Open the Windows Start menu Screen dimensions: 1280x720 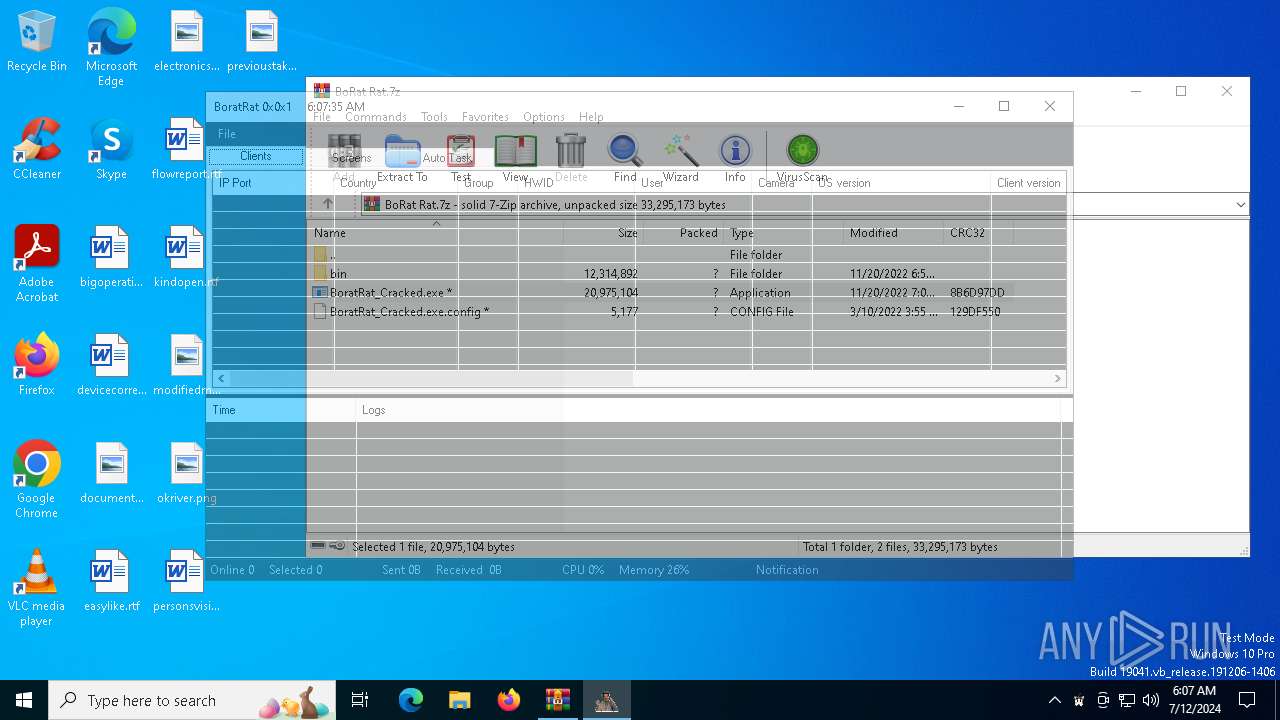24,700
